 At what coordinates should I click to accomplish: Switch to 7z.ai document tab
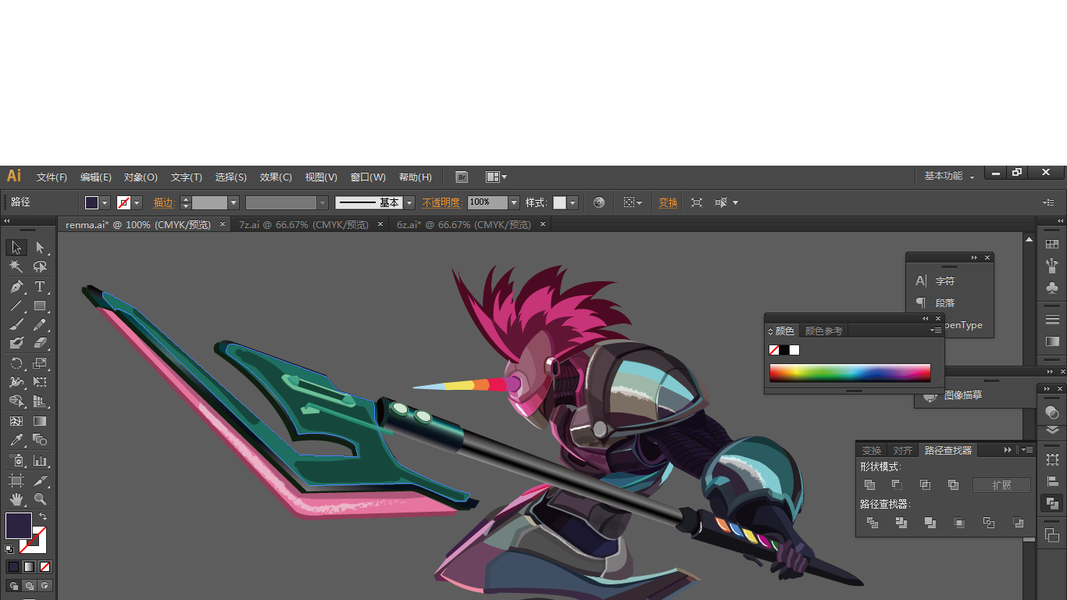303,224
